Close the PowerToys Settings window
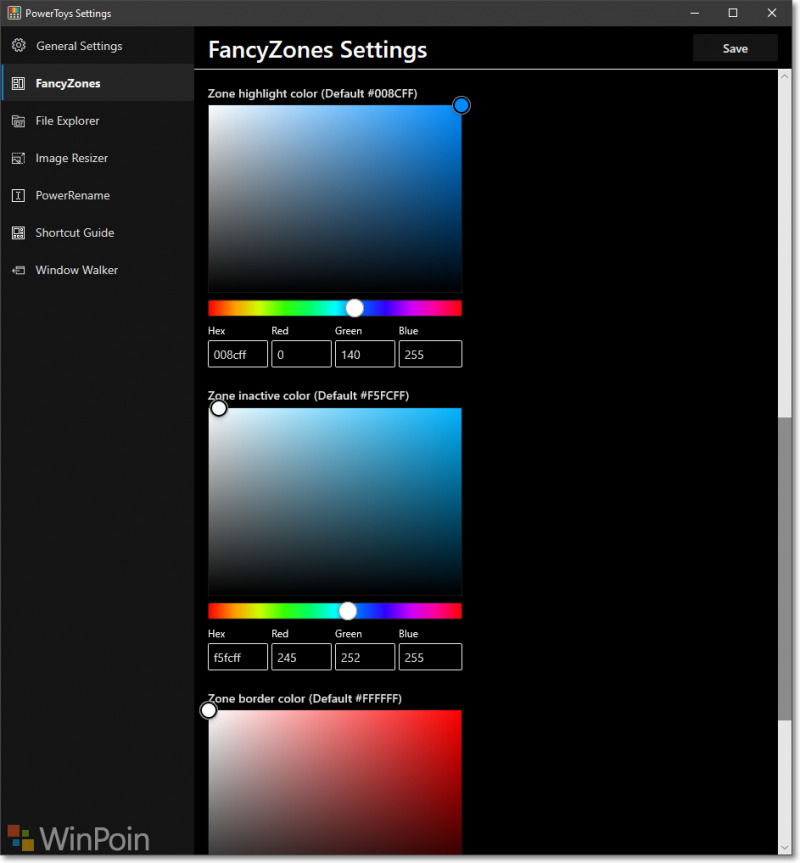Image resolution: width=800 pixels, height=863 pixels. [771, 13]
